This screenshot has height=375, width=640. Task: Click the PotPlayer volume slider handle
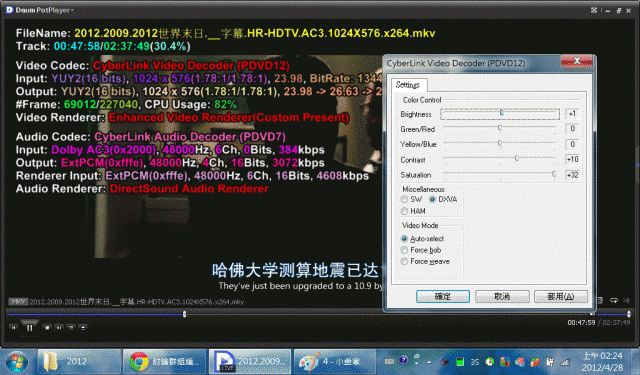click(x=629, y=314)
